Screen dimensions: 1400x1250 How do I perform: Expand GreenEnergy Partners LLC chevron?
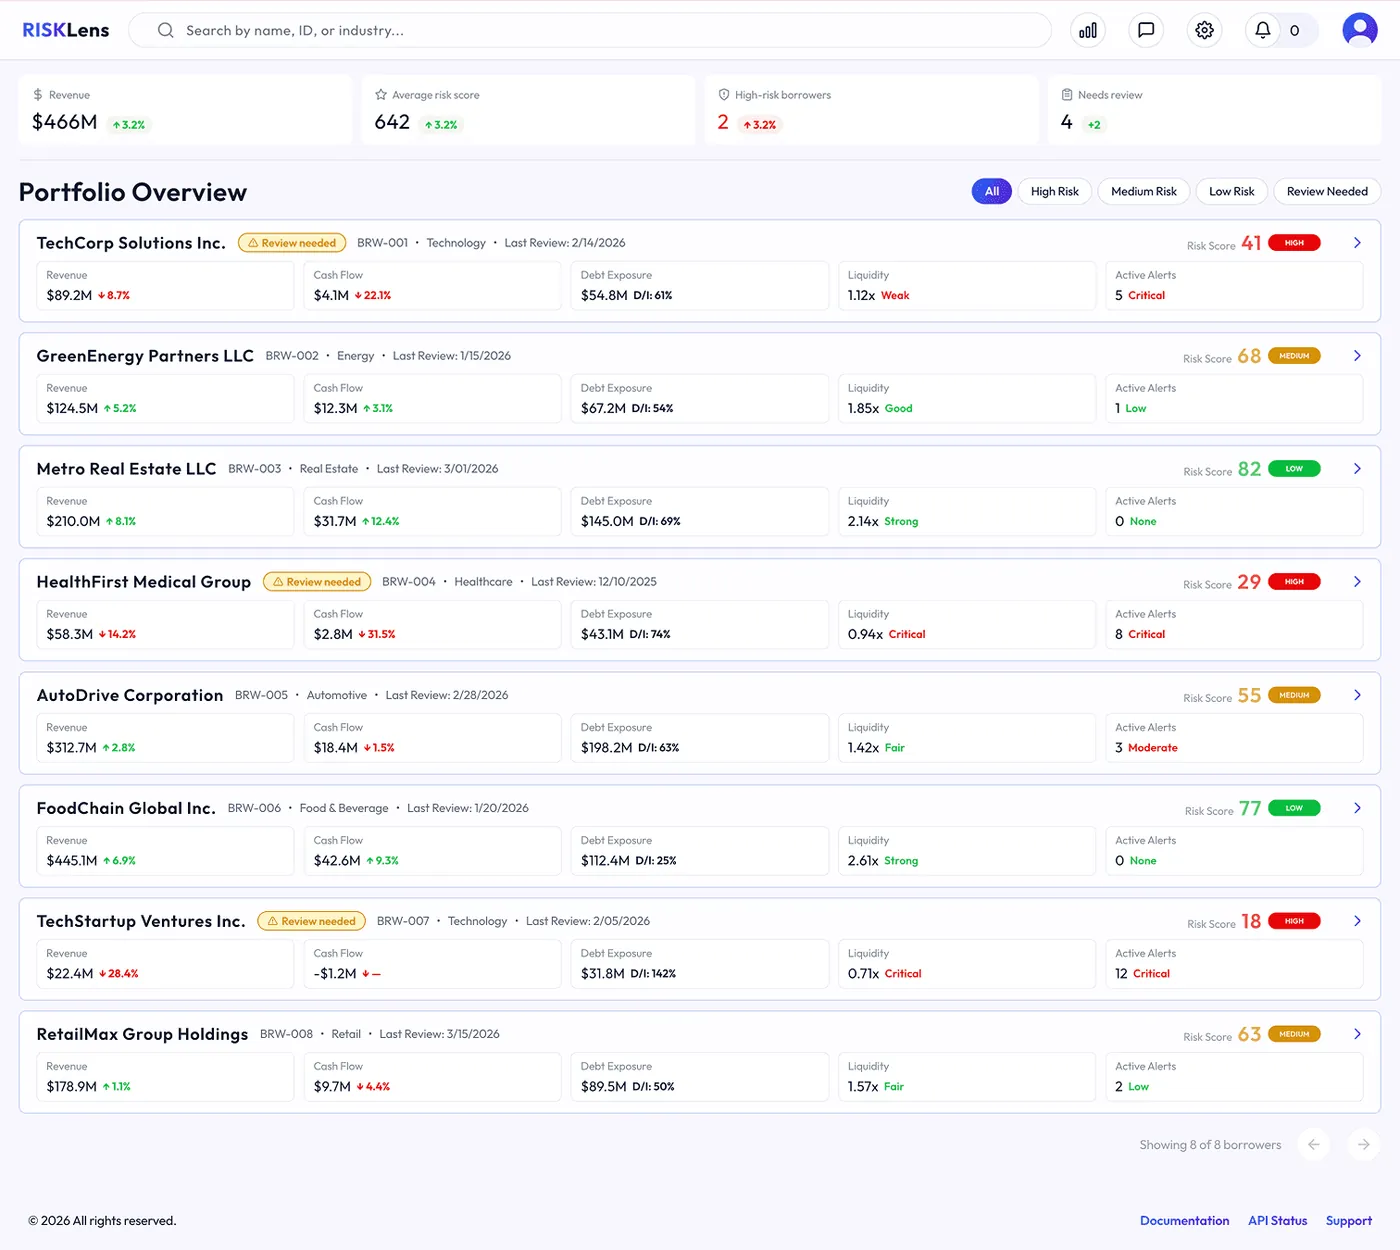(x=1357, y=356)
